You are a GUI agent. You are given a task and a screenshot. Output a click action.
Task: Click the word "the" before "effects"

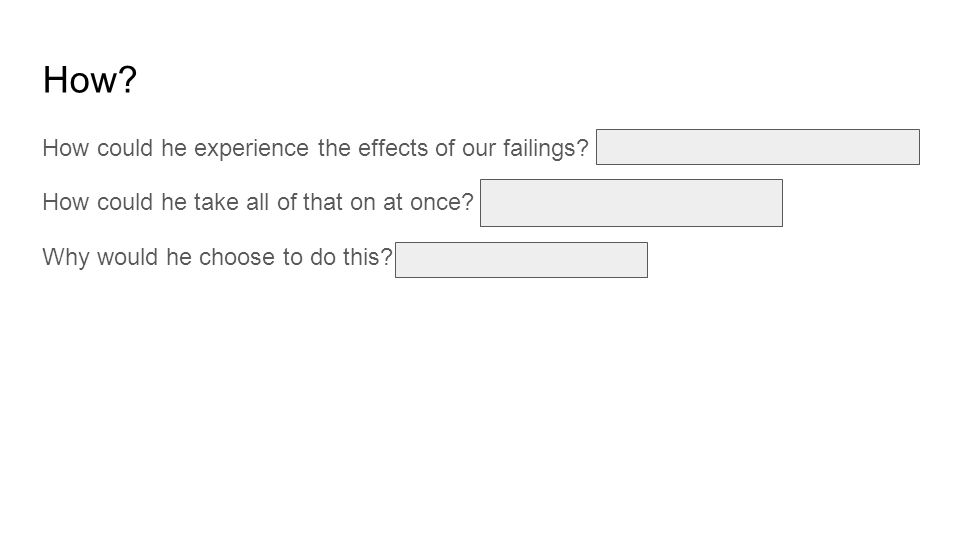(334, 148)
